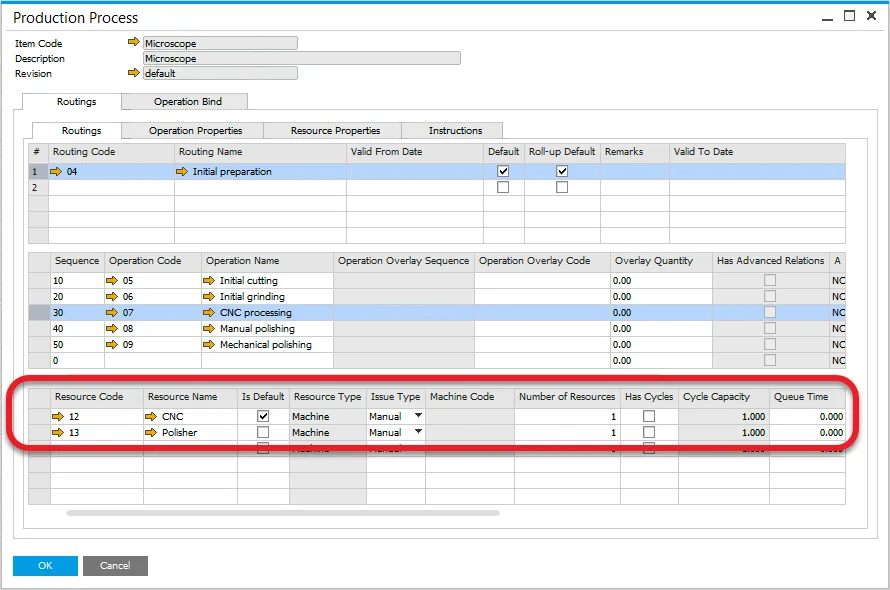
Task: Expand Issue Type dropdown for Polisher resource
Action: click(418, 432)
